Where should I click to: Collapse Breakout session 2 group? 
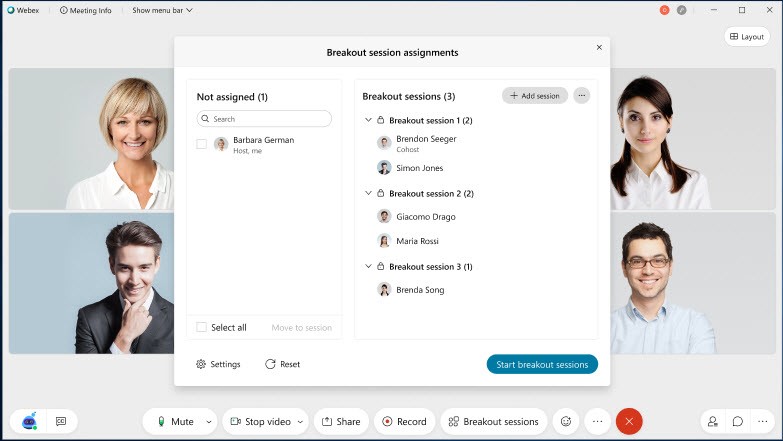pos(368,194)
